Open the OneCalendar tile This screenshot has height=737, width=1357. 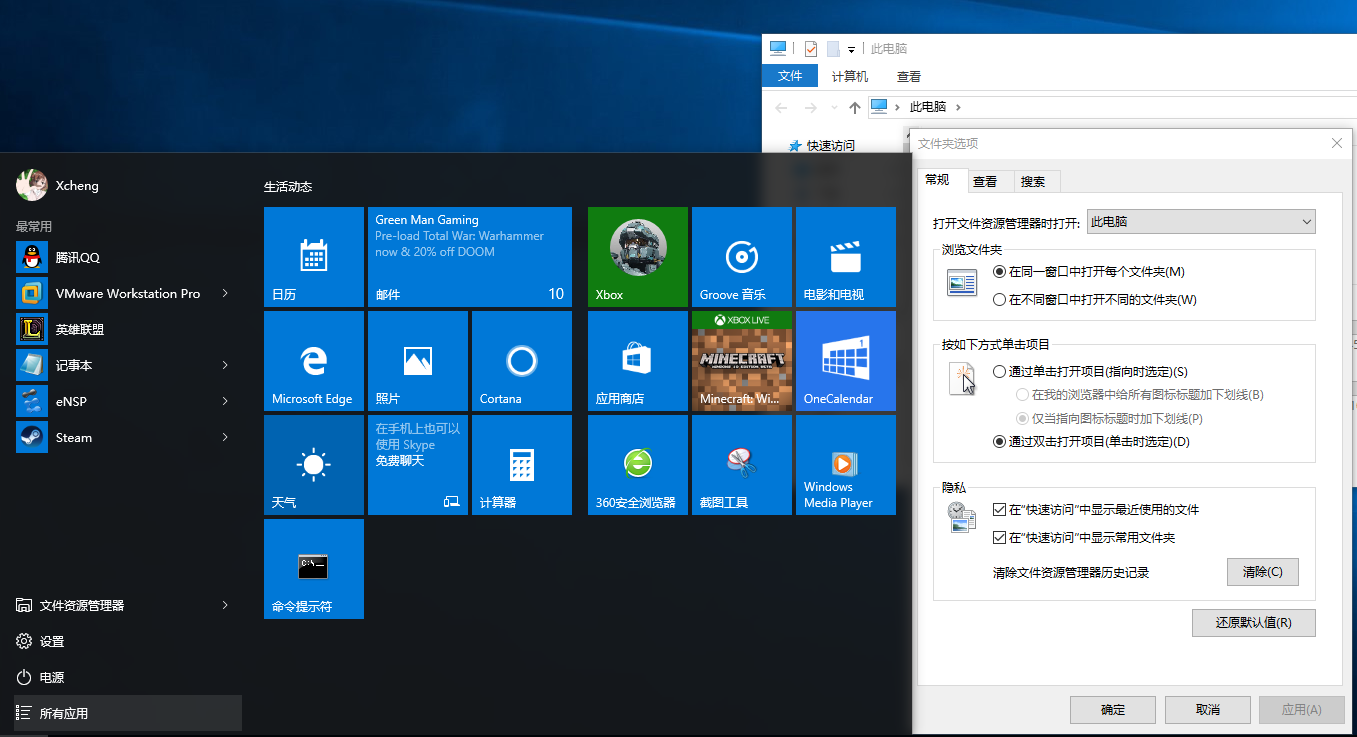pyautogui.click(x=846, y=361)
